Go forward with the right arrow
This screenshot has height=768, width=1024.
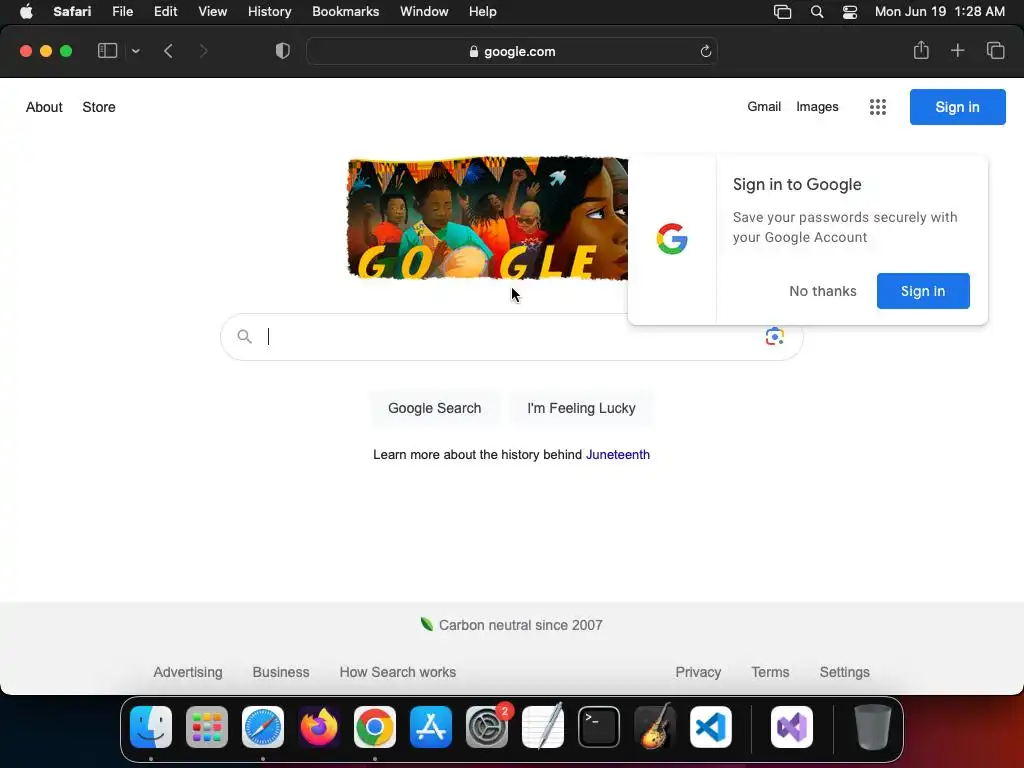coord(203,51)
